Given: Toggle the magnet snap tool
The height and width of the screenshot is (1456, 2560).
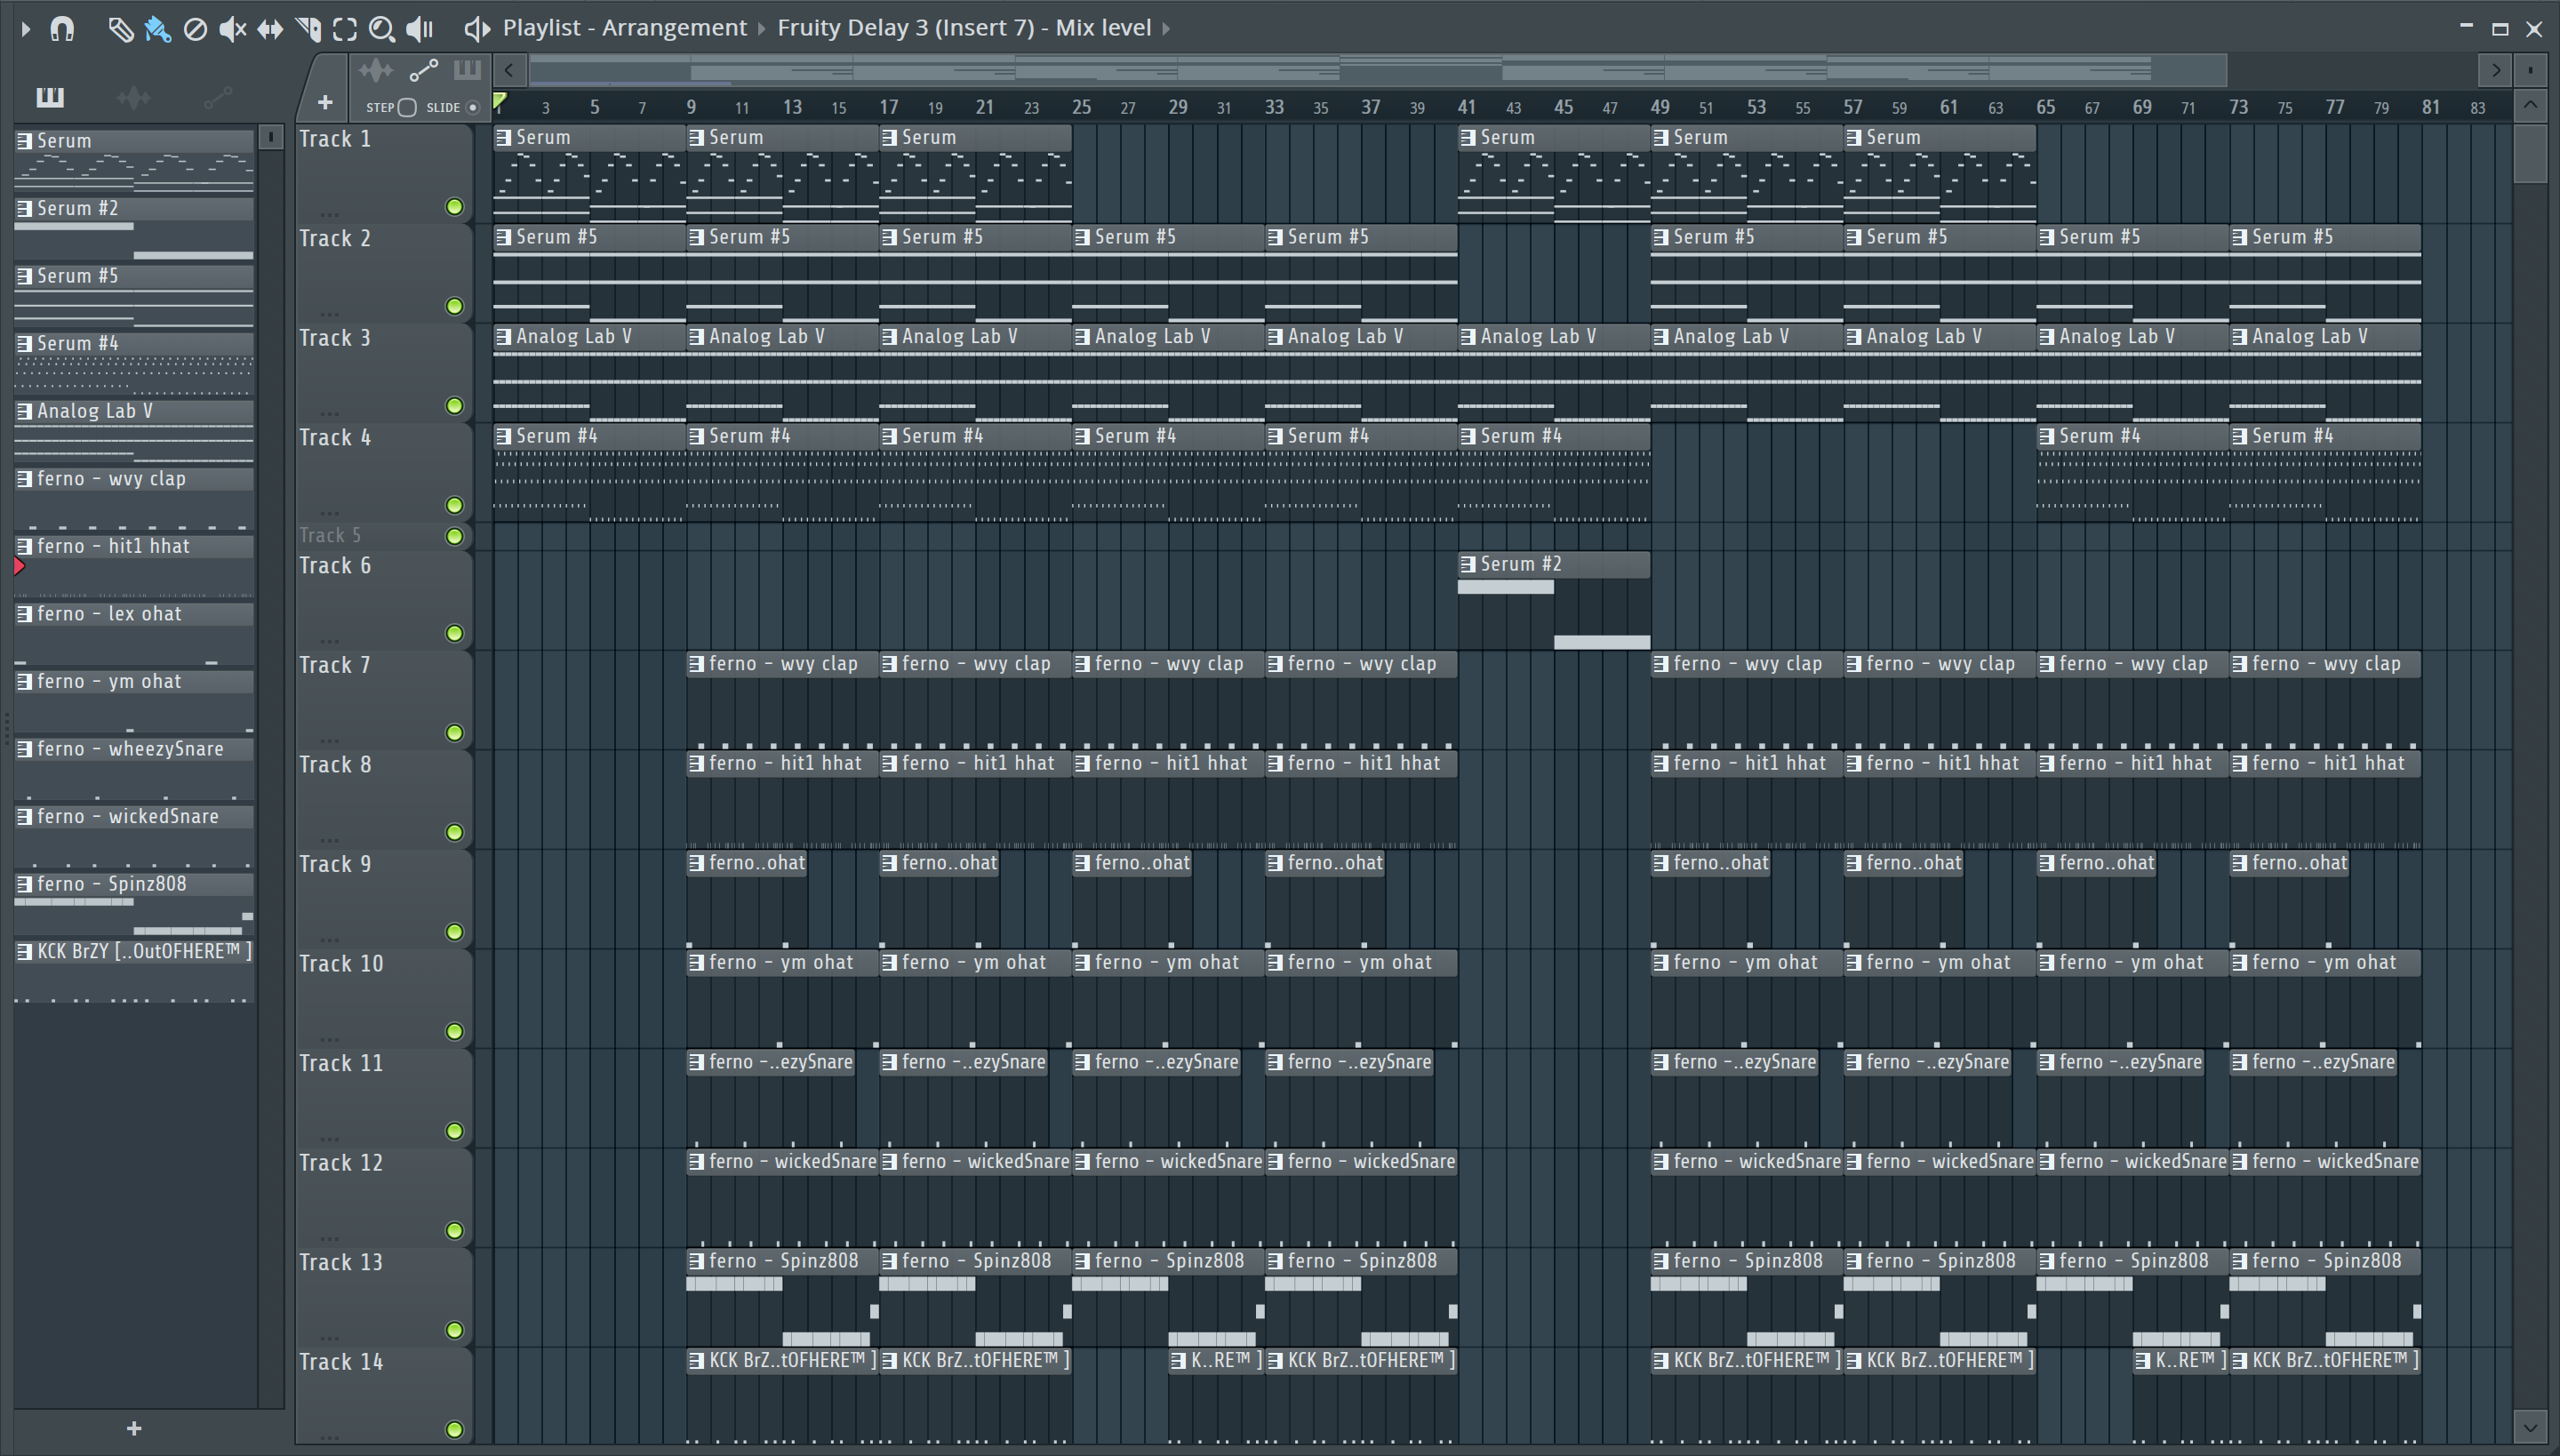Looking at the screenshot, I should (62, 29).
